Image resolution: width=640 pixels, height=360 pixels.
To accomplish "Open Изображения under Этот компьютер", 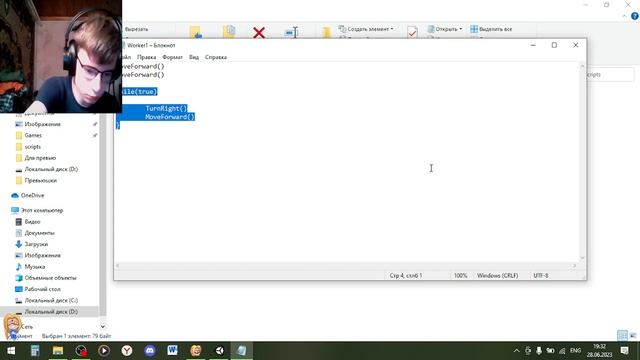I will (42, 256).
